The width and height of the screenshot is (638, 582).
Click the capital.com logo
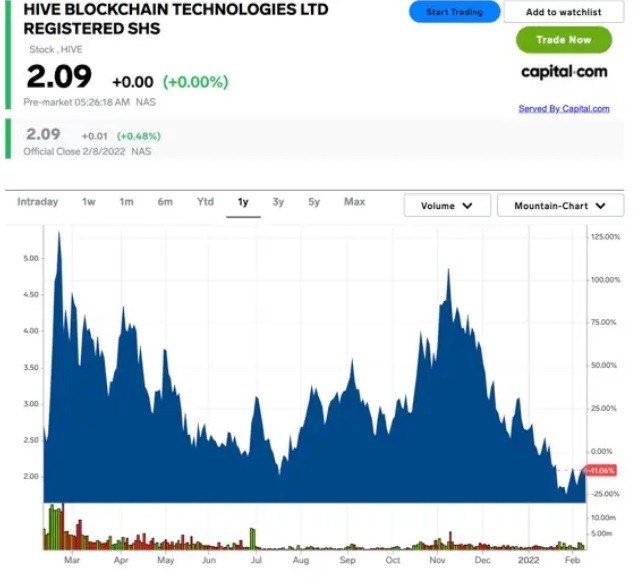[564, 72]
